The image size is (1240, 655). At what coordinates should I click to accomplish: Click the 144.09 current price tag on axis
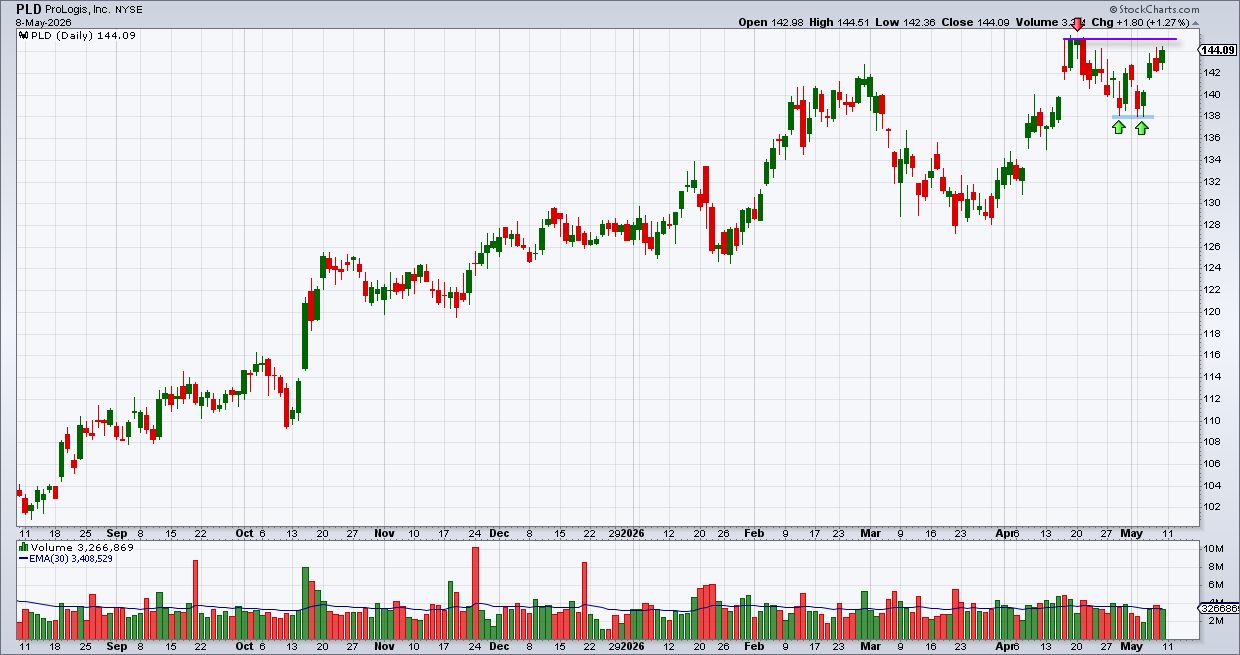[x=1217, y=50]
